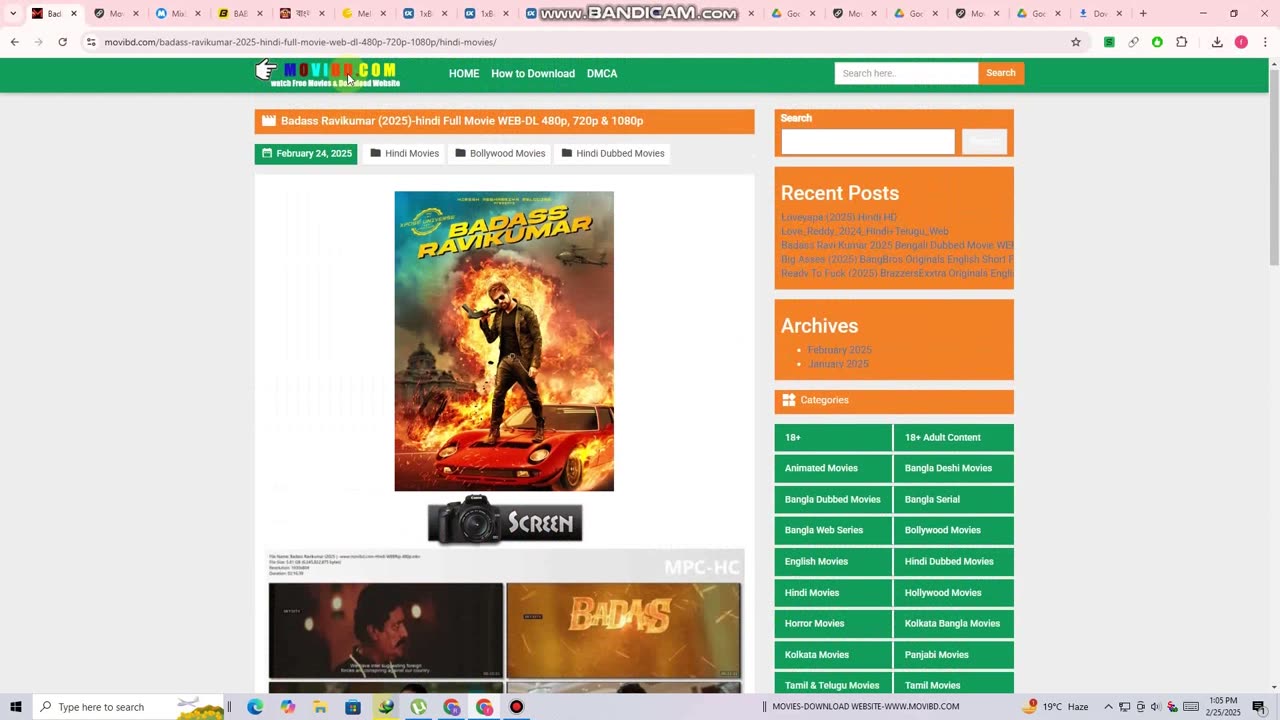The image size is (1280, 720).
Task: Select the Kolkata Bangla Movies category
Action: pos(953,623)
